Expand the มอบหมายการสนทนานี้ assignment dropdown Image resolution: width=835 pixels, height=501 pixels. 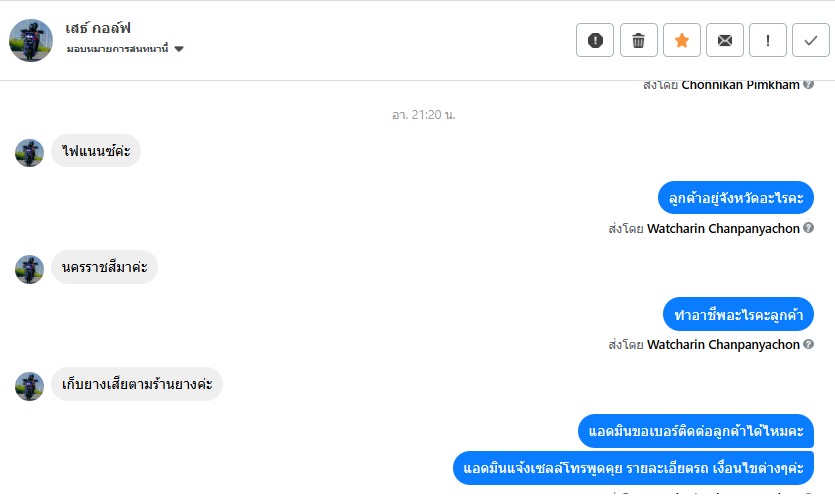125,49
